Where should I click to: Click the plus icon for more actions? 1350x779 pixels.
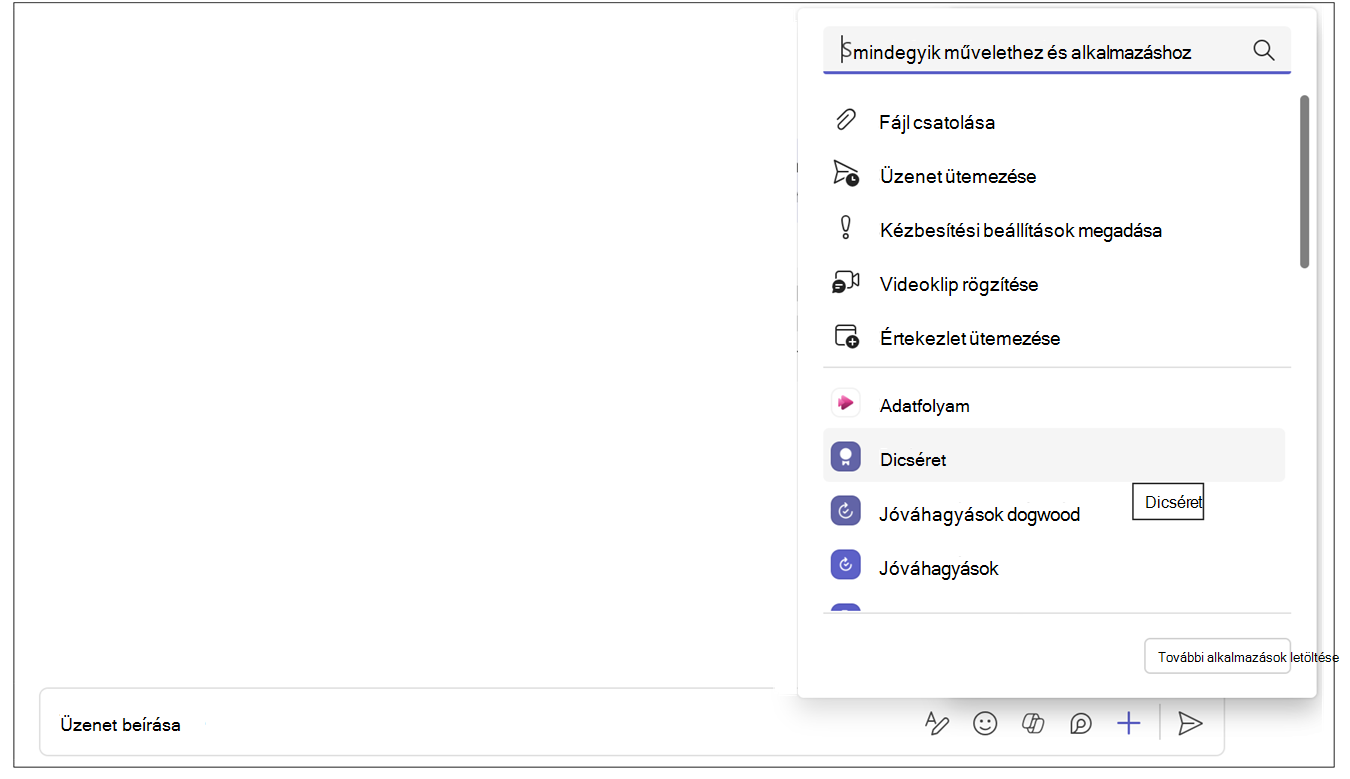[x=1129, y=723]
